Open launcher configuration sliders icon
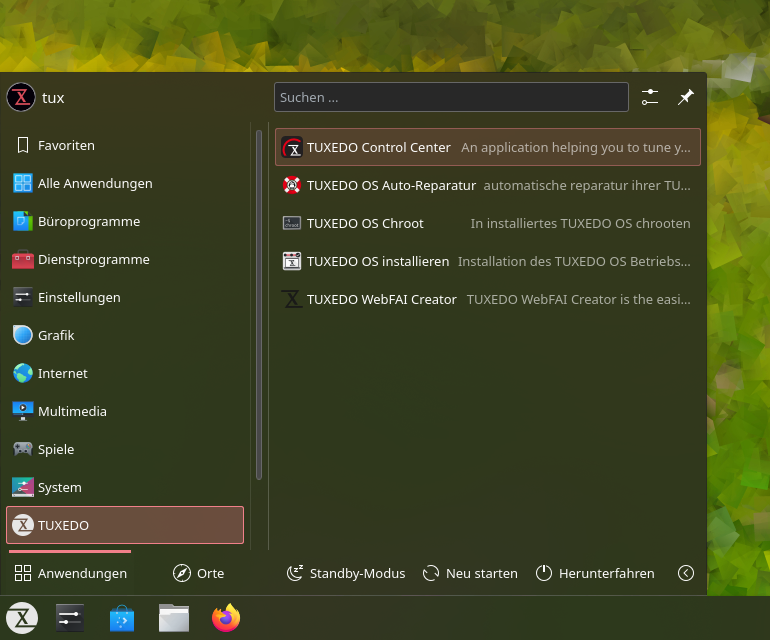770x640 pixels. pyautogui.click(x=650, y=97)
